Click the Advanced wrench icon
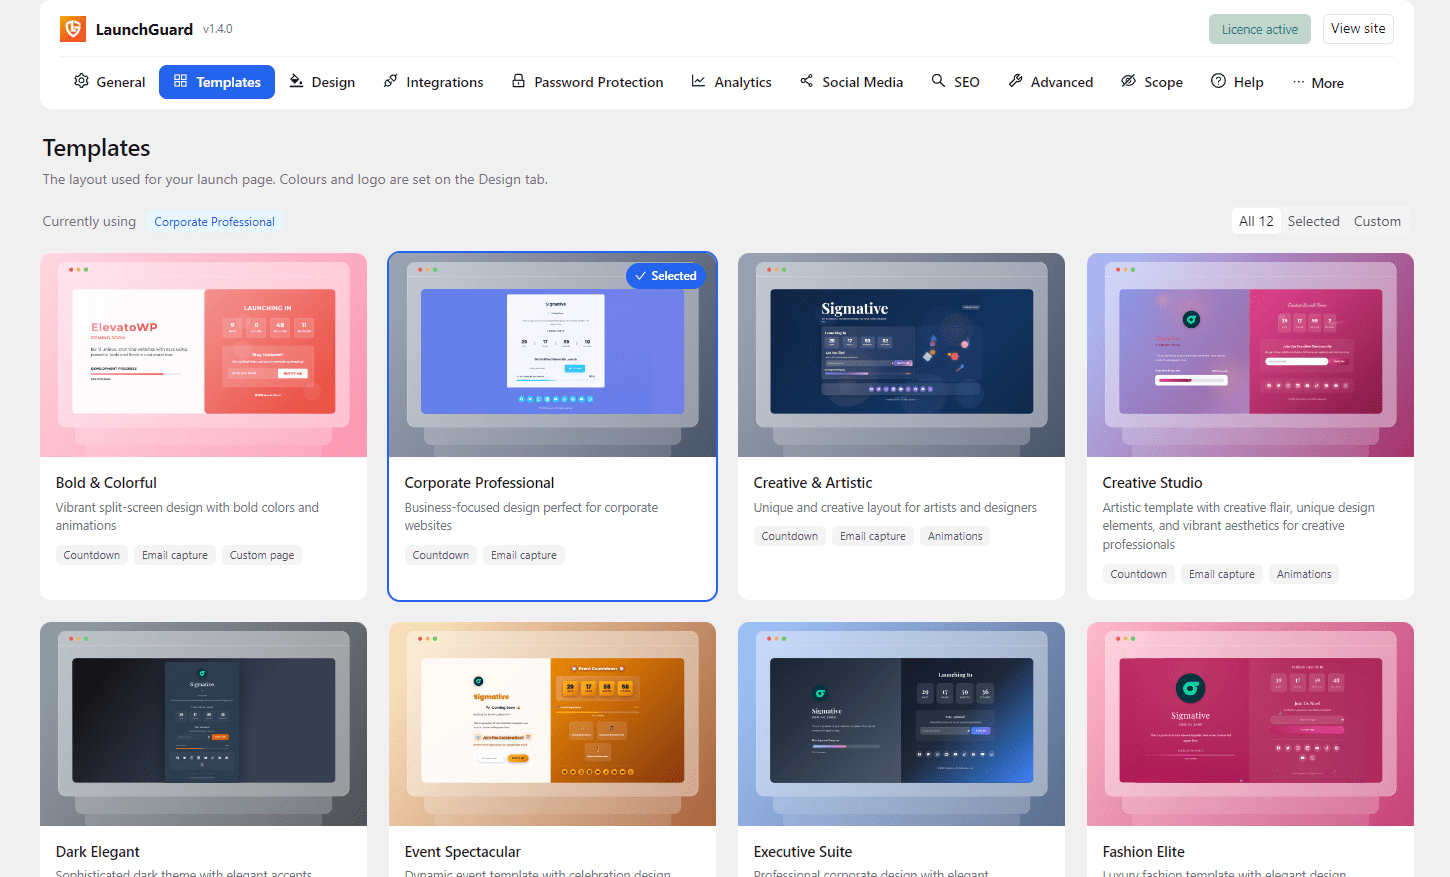 (x=1015, y=81)
